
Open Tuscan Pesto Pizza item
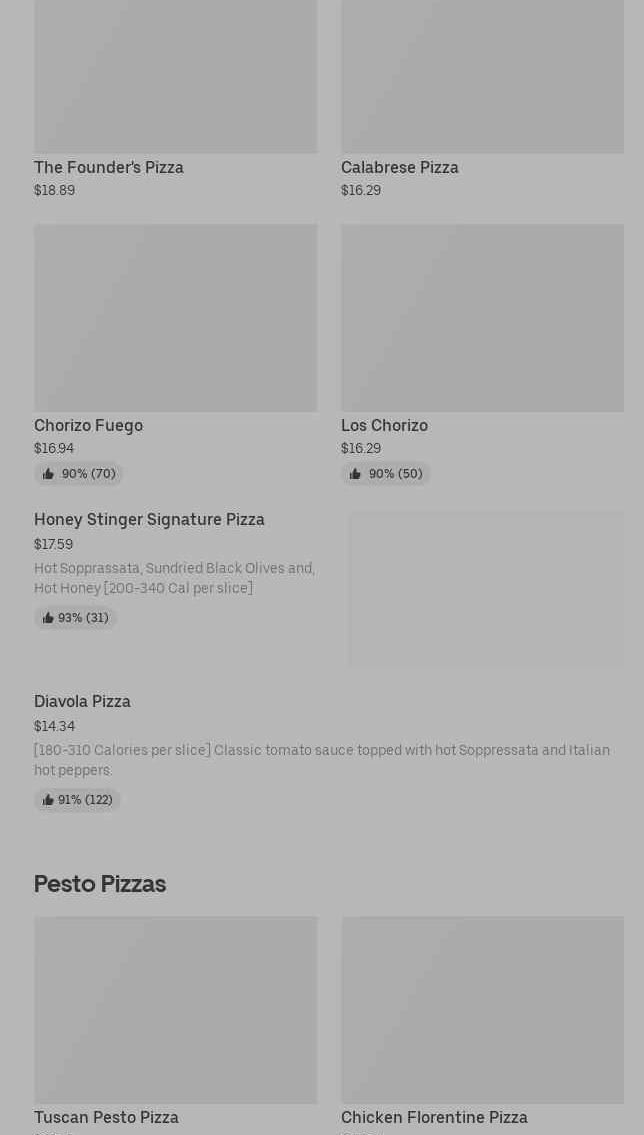[x=106, y=1117]
